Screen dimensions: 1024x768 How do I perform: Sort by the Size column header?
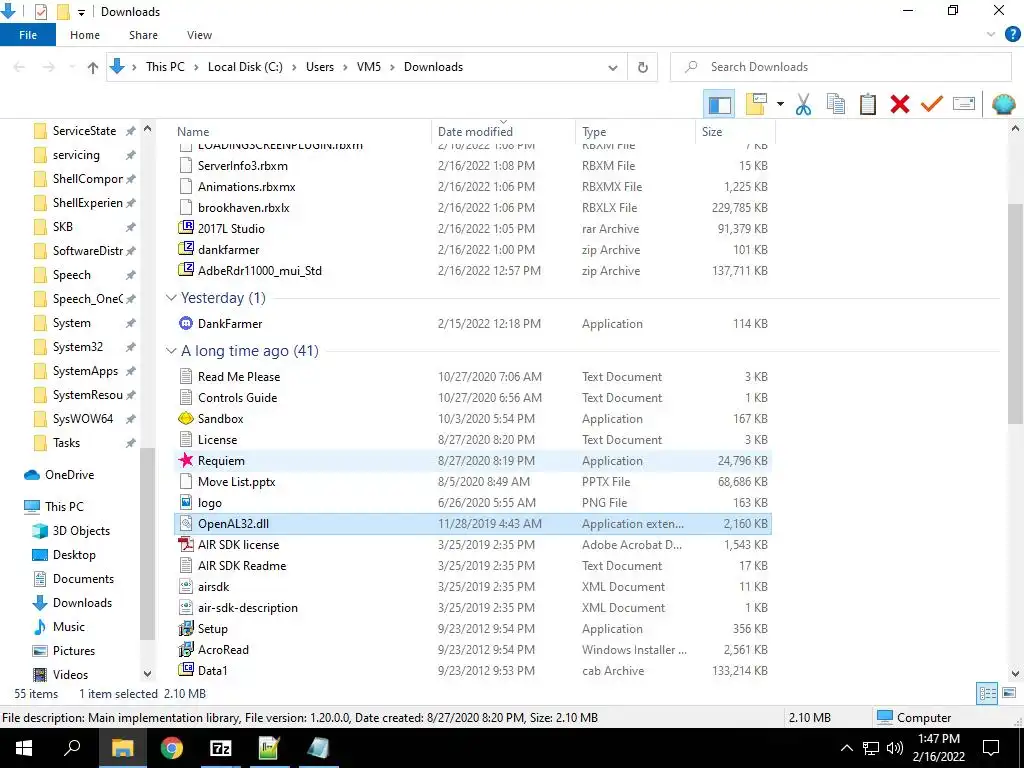(735, 131)
